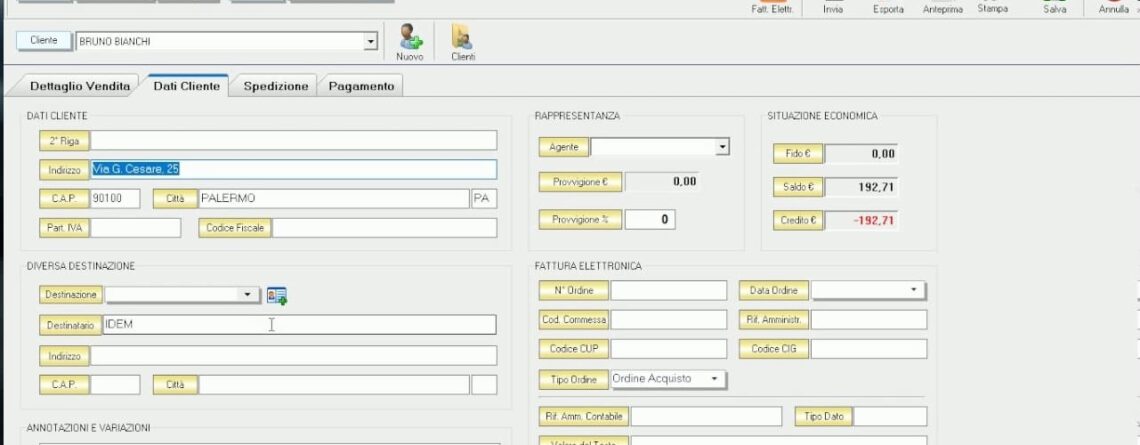Click the Fido value 0,00

click(862, 153)
